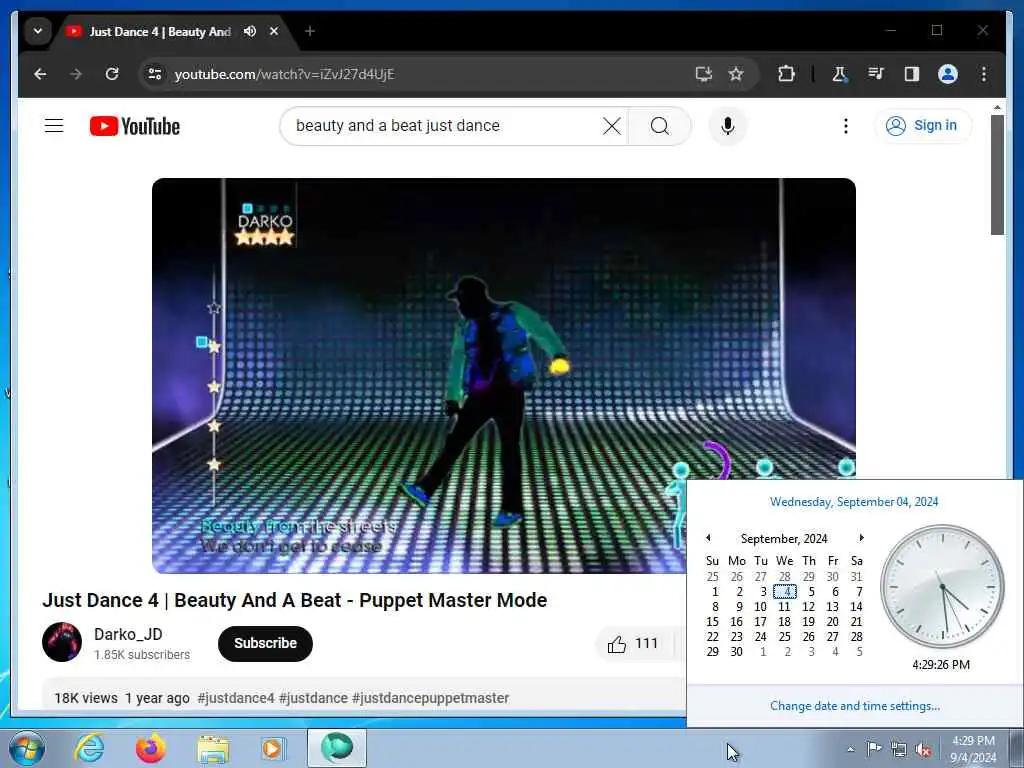Open the YouTube settings three-dot menu
Viewport: 1024px width, 768px height.
pyautogui.click(x=846, y=125)
